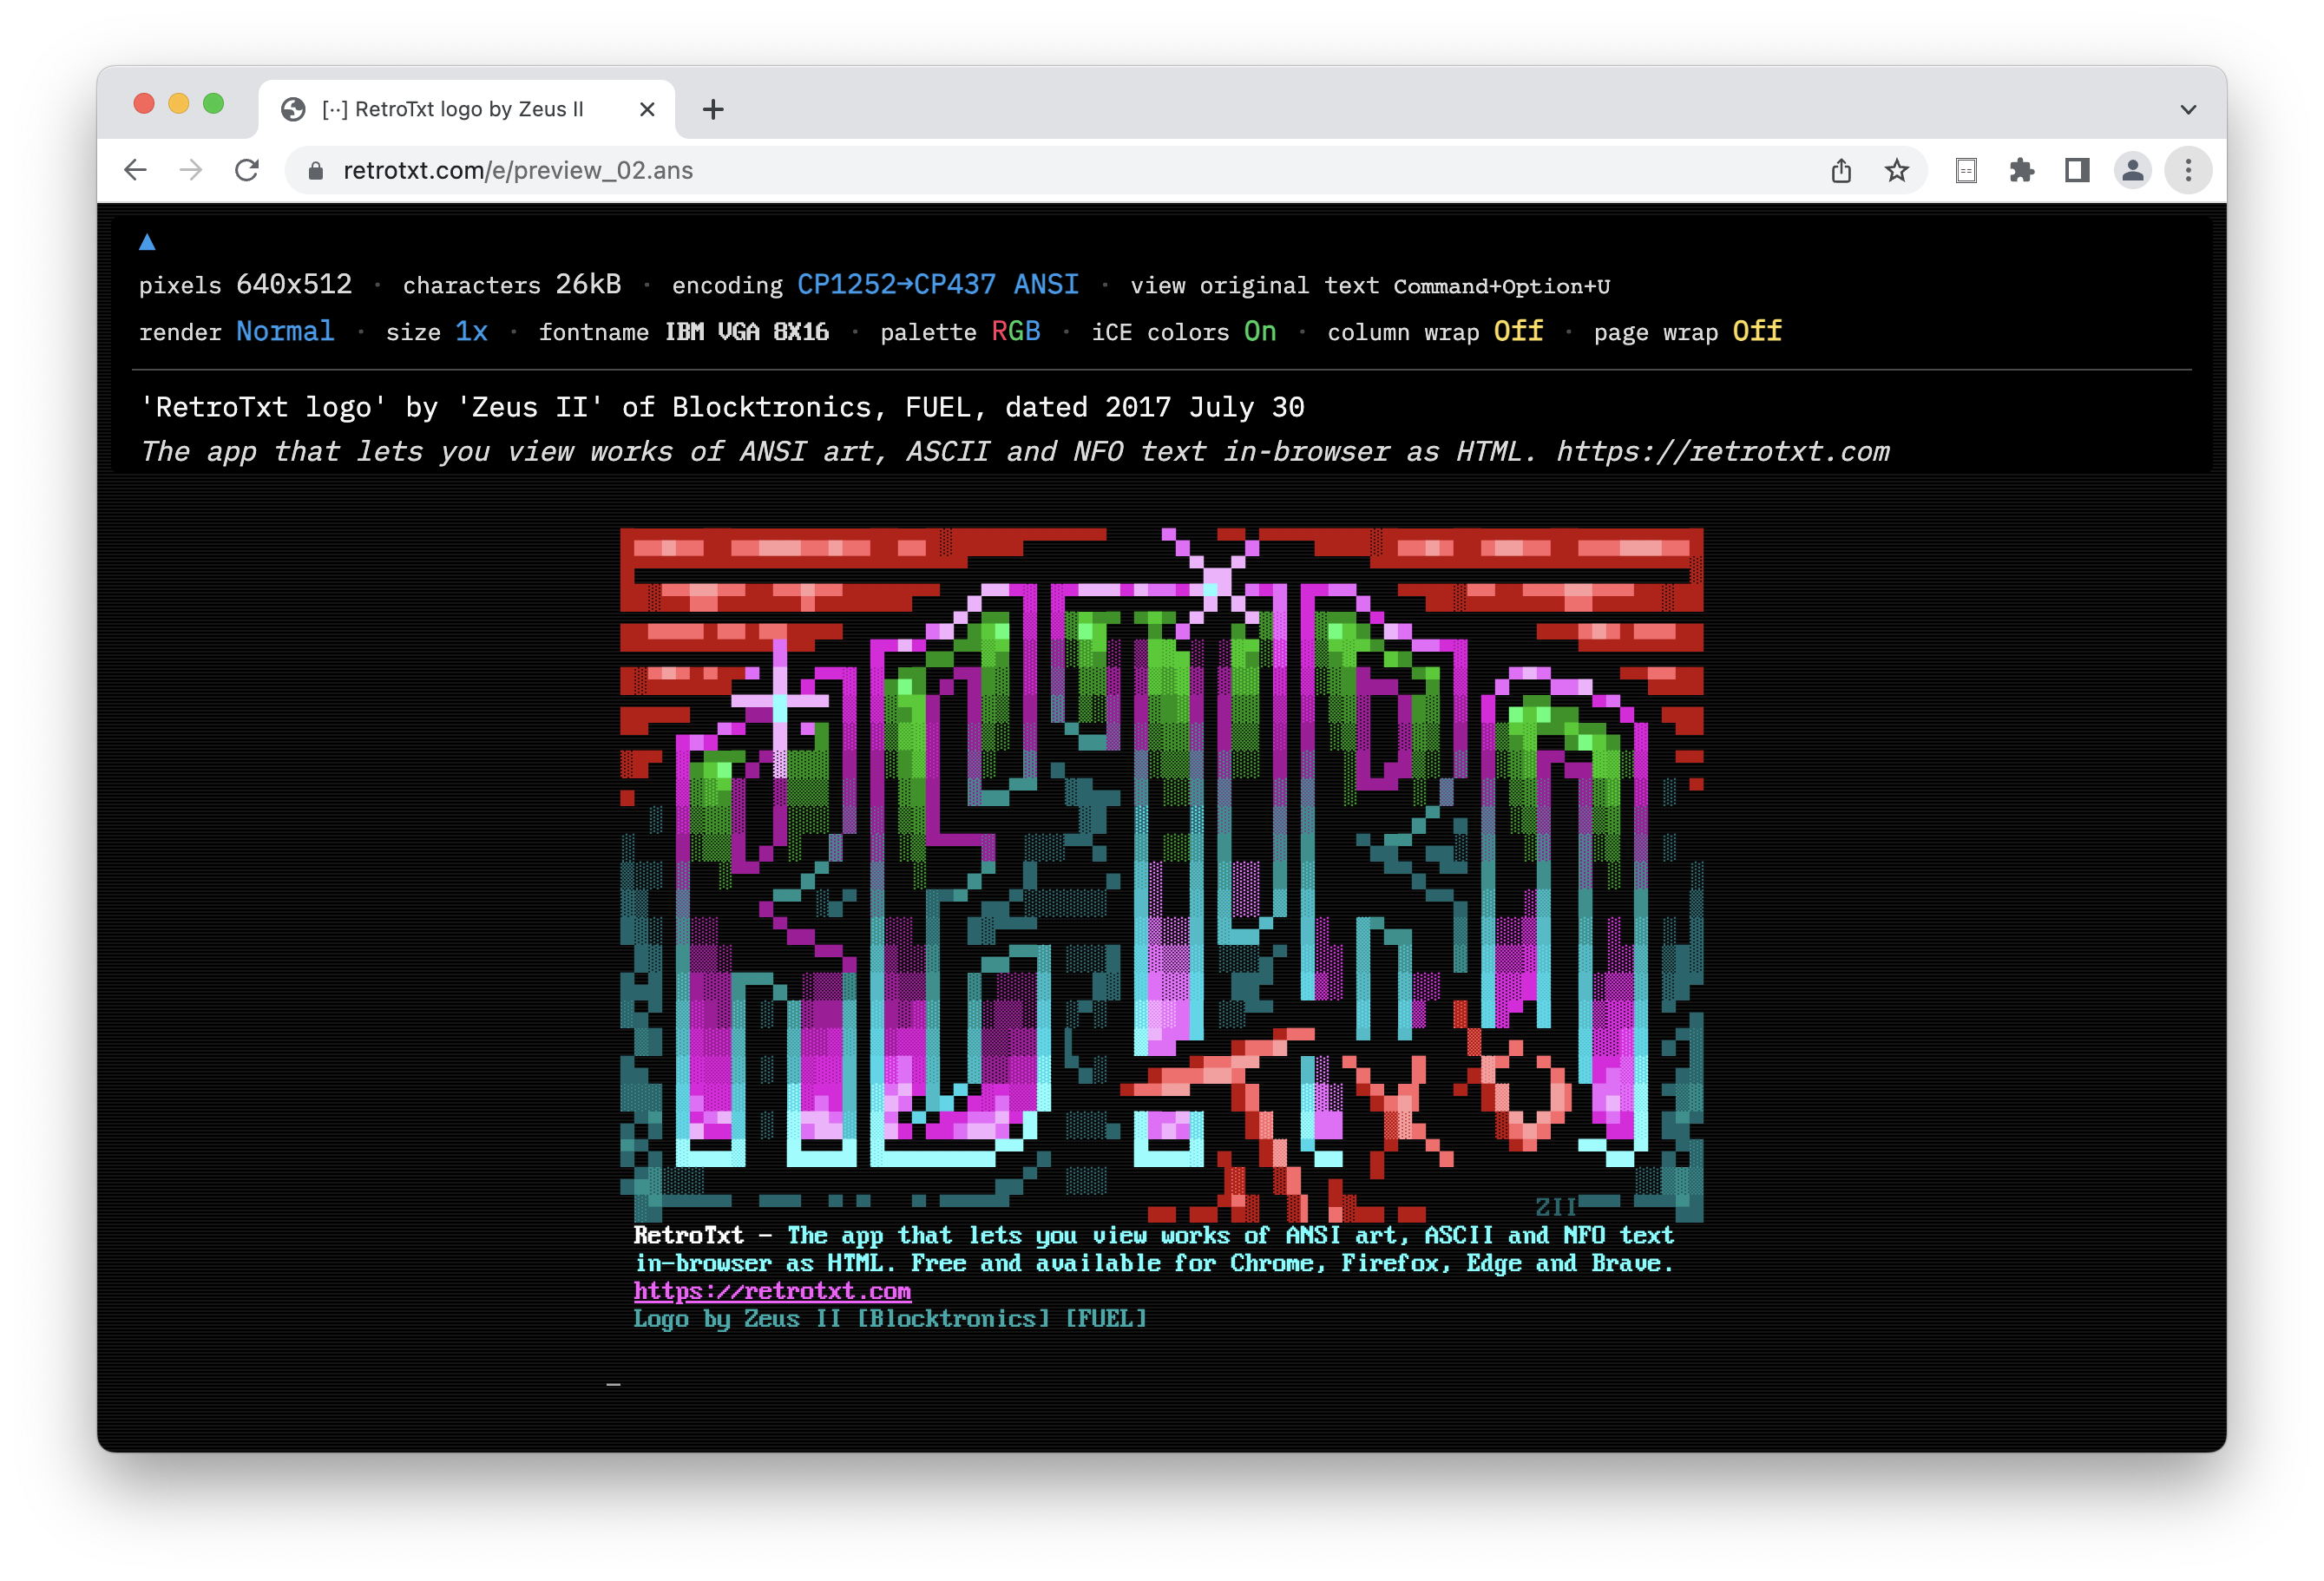Toggle column wrap Off
Screen dimensions: 2324x1581
click(1519, 331)
